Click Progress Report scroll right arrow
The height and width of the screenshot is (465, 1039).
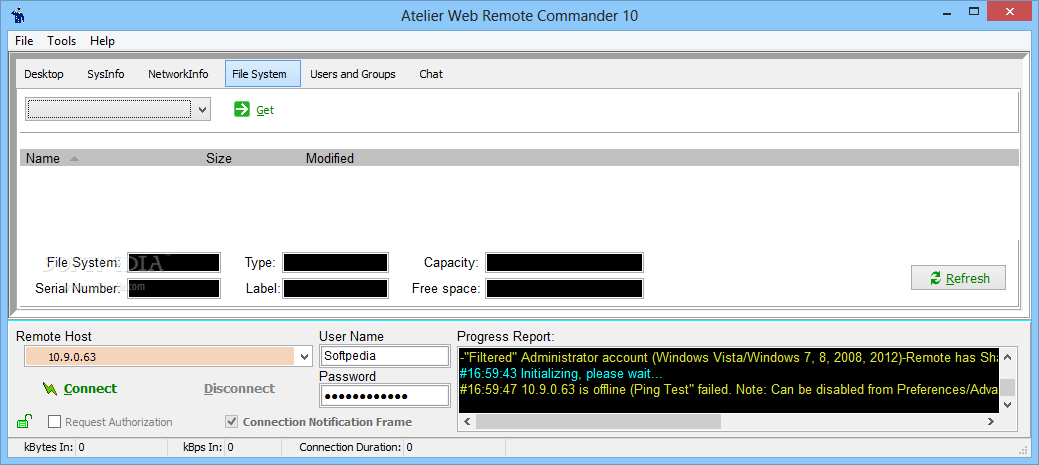[991, 421]
